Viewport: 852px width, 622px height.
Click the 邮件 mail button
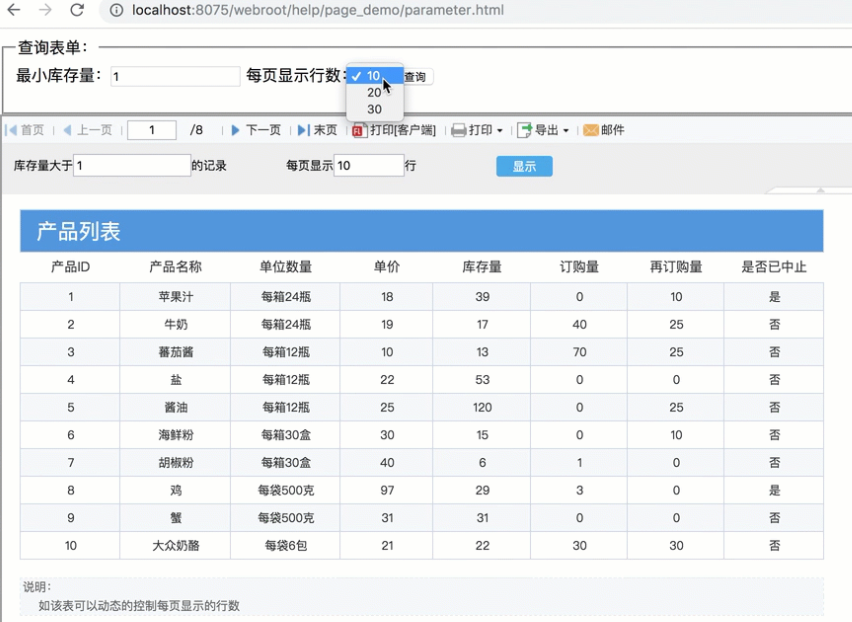click(x=604, y=130)
